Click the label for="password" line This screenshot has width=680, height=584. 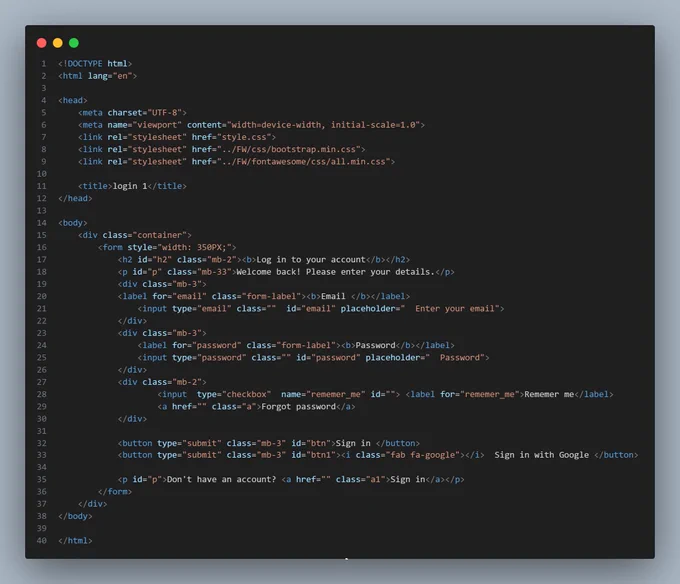coord(296,345)
